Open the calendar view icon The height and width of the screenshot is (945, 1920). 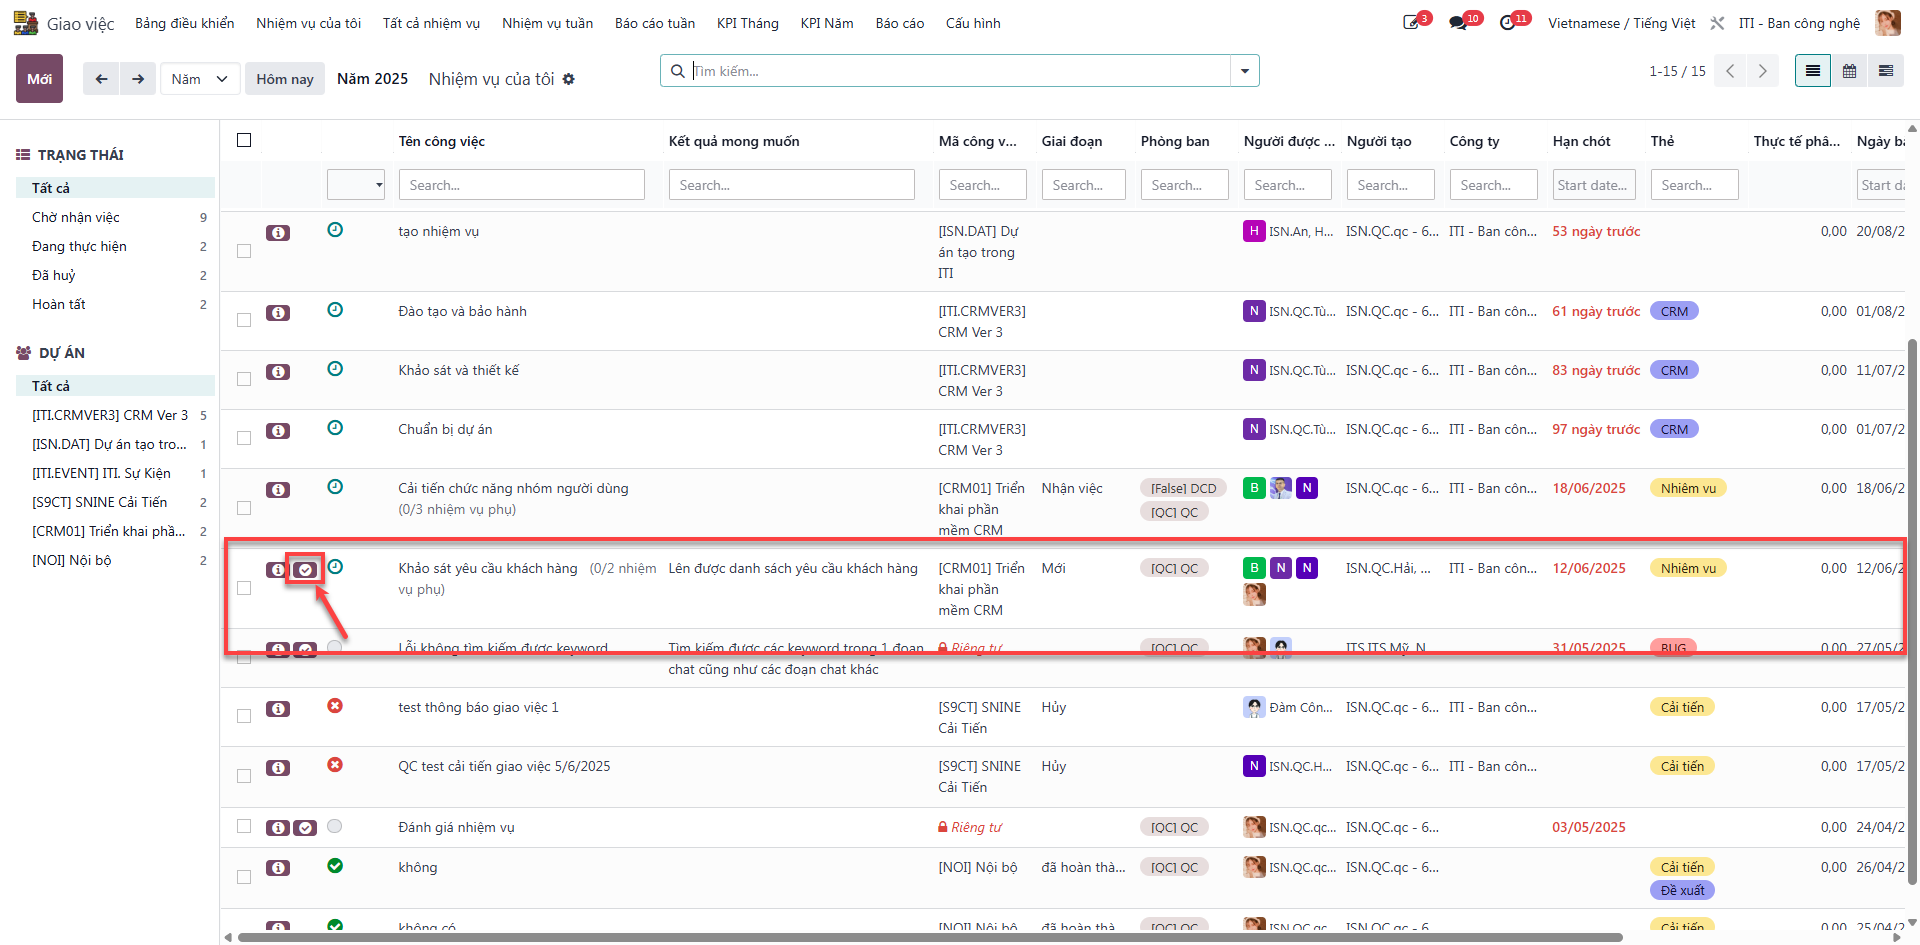tap(1849, 71)
